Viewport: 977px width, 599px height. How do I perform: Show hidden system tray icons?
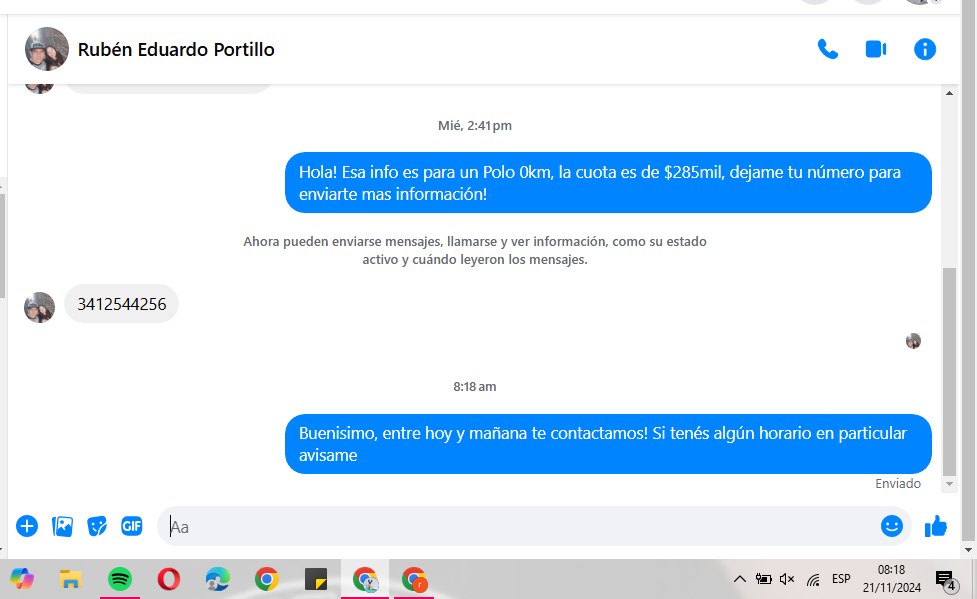pyautogui.click(x=740, y=579)
